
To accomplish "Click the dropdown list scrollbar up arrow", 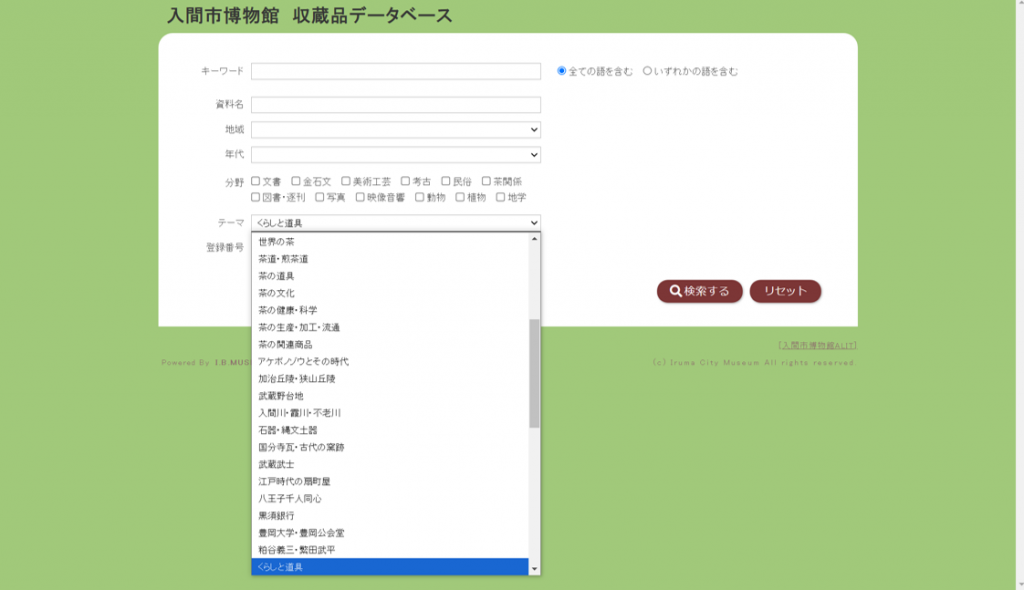I will pos(534,239).
